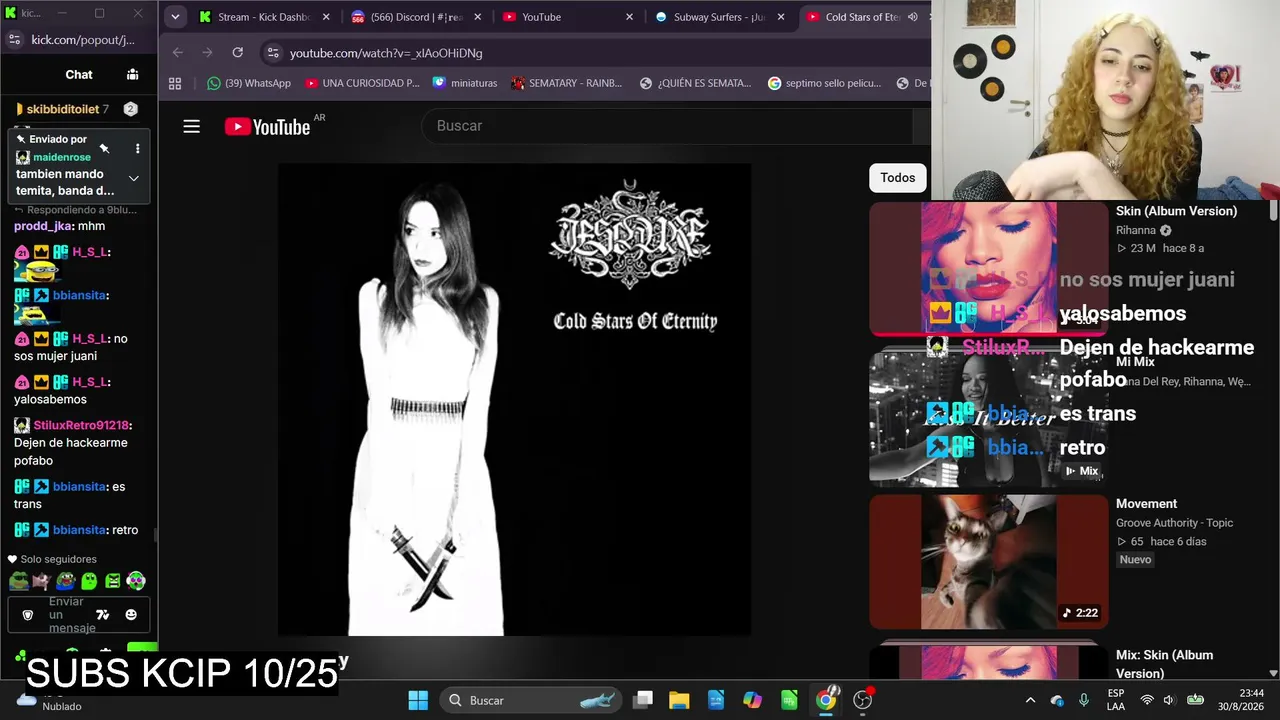Viewport: 1280px width, 720px height.
Task: Open the WhatsApp bookmark
Action: click(249, 83)
